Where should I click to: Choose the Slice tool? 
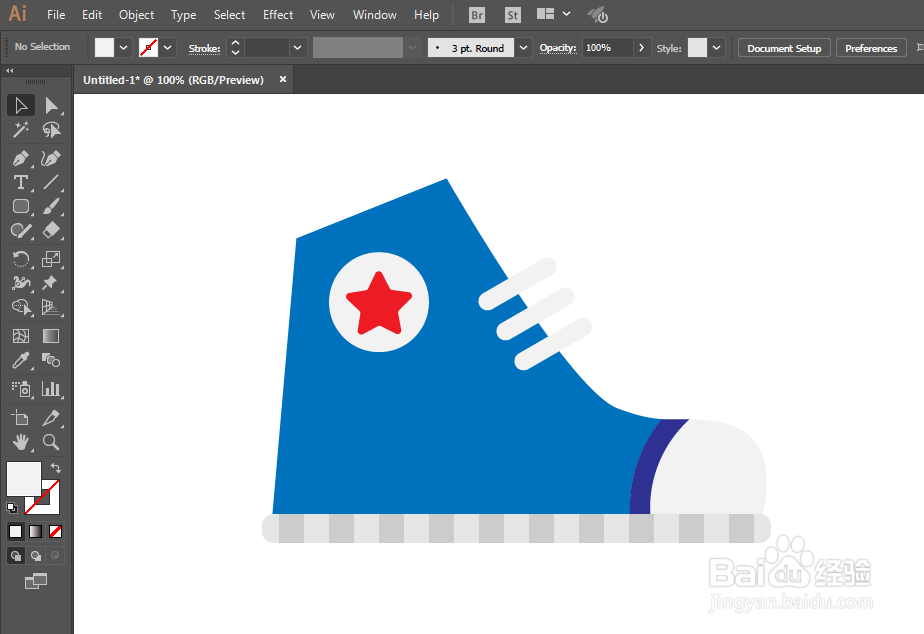[51, 418]
